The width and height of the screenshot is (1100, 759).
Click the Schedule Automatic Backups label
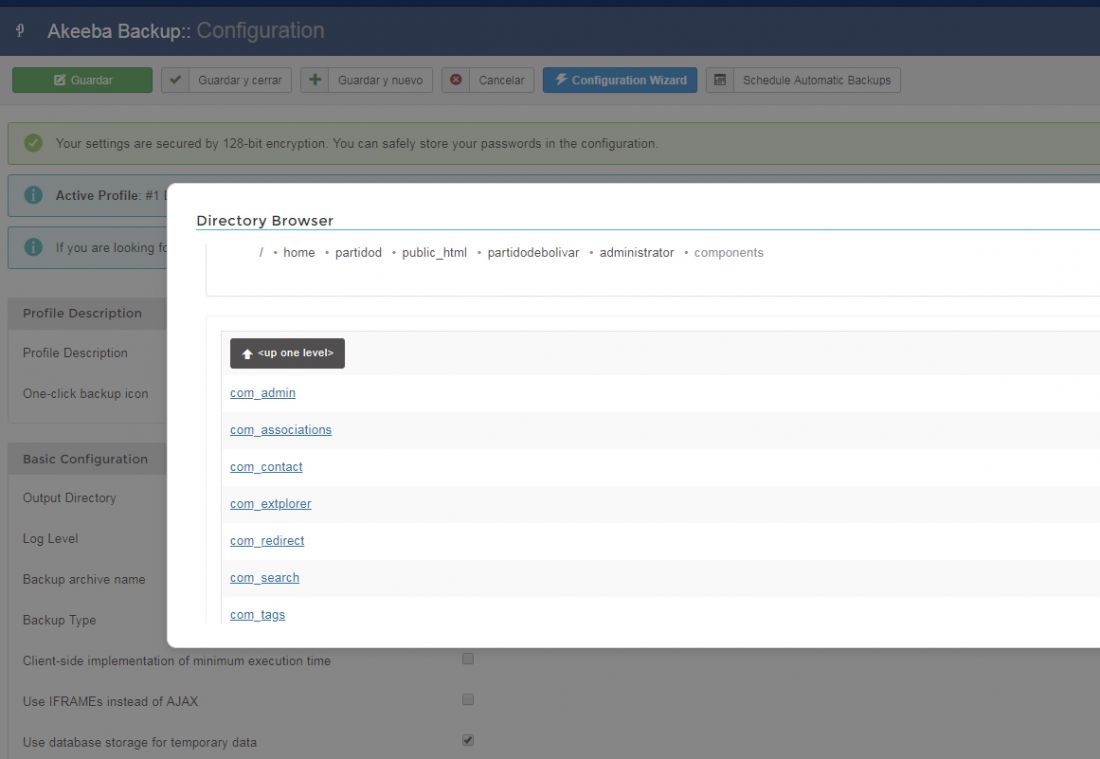point(817,80)
